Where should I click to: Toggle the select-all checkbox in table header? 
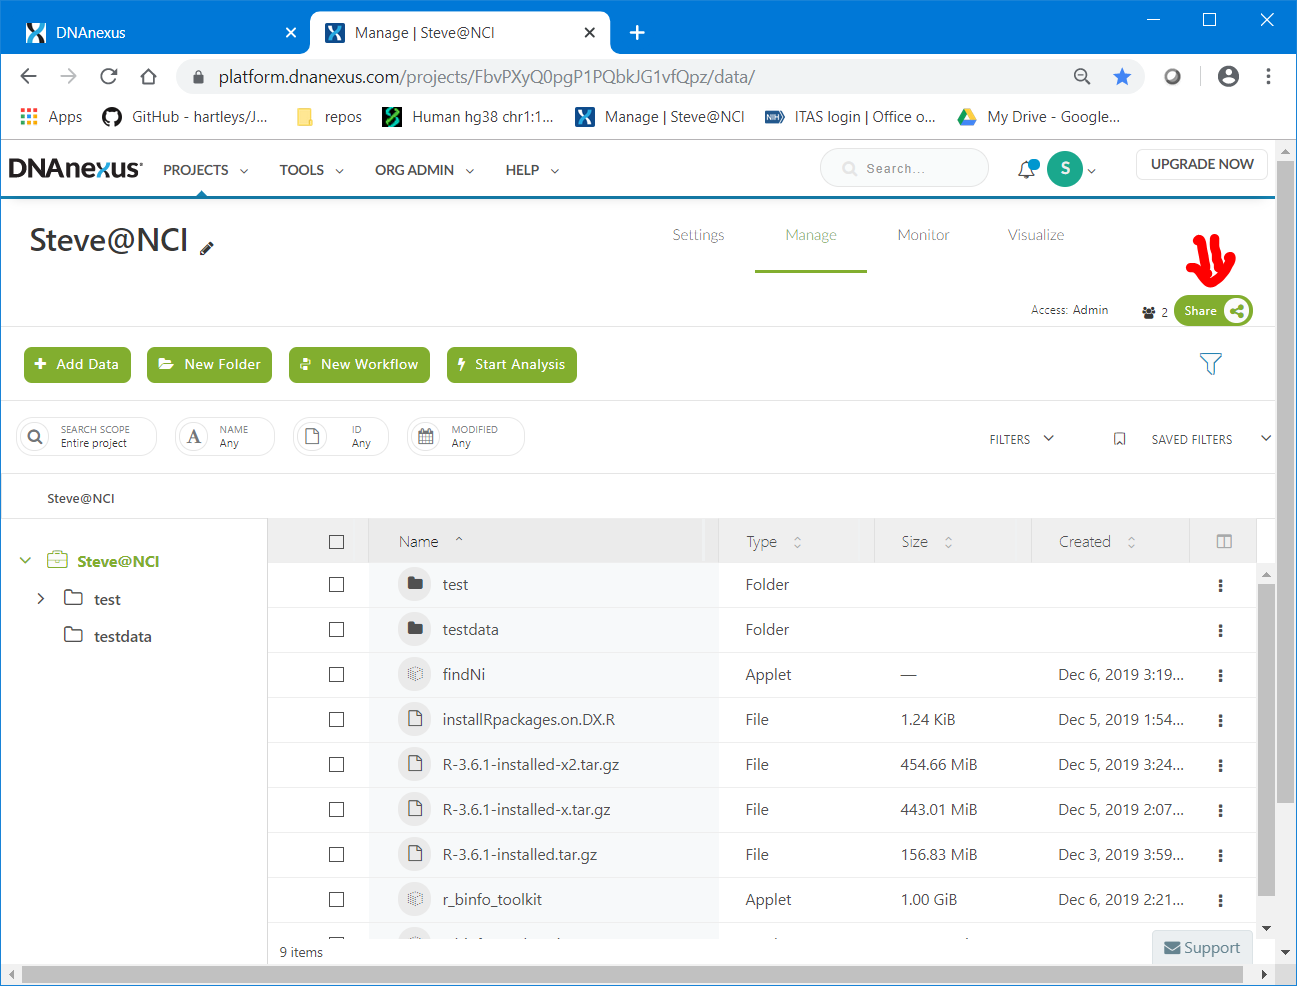336,542
